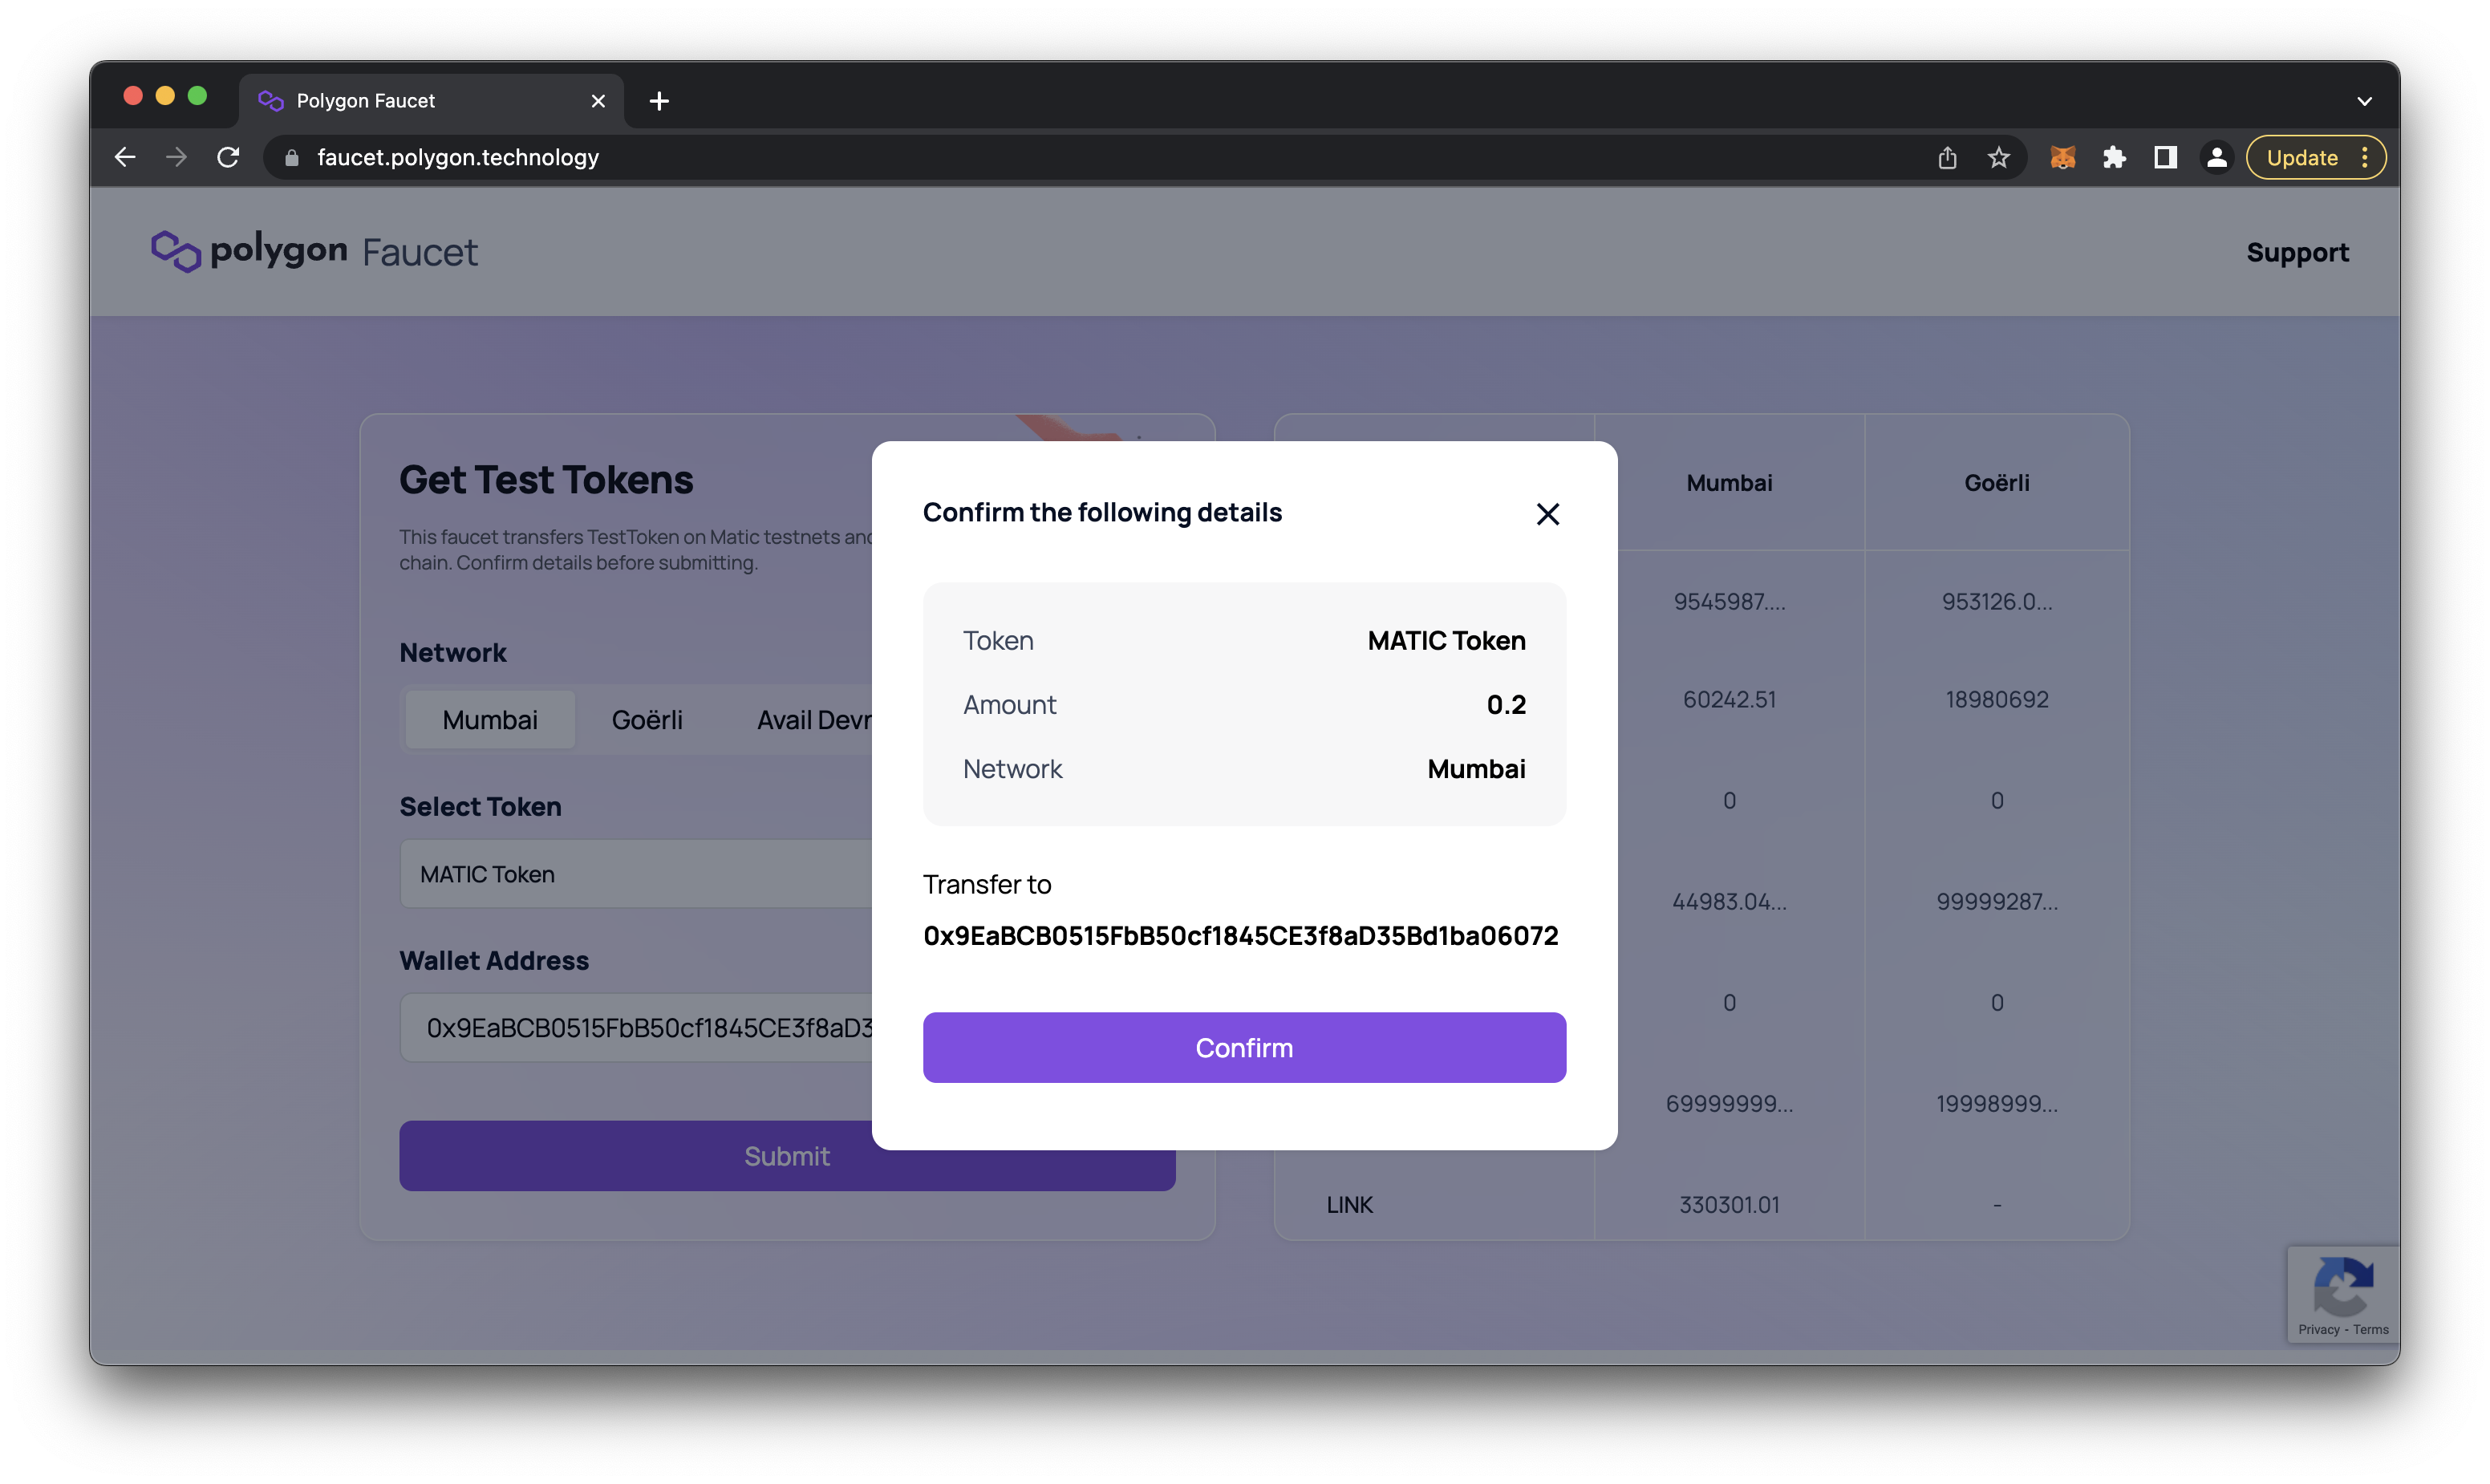Image resolution: width=2490 pixels, height=1484 pixels.
Task: Select the Avail Devnet network tab
Action: point(814,719)
